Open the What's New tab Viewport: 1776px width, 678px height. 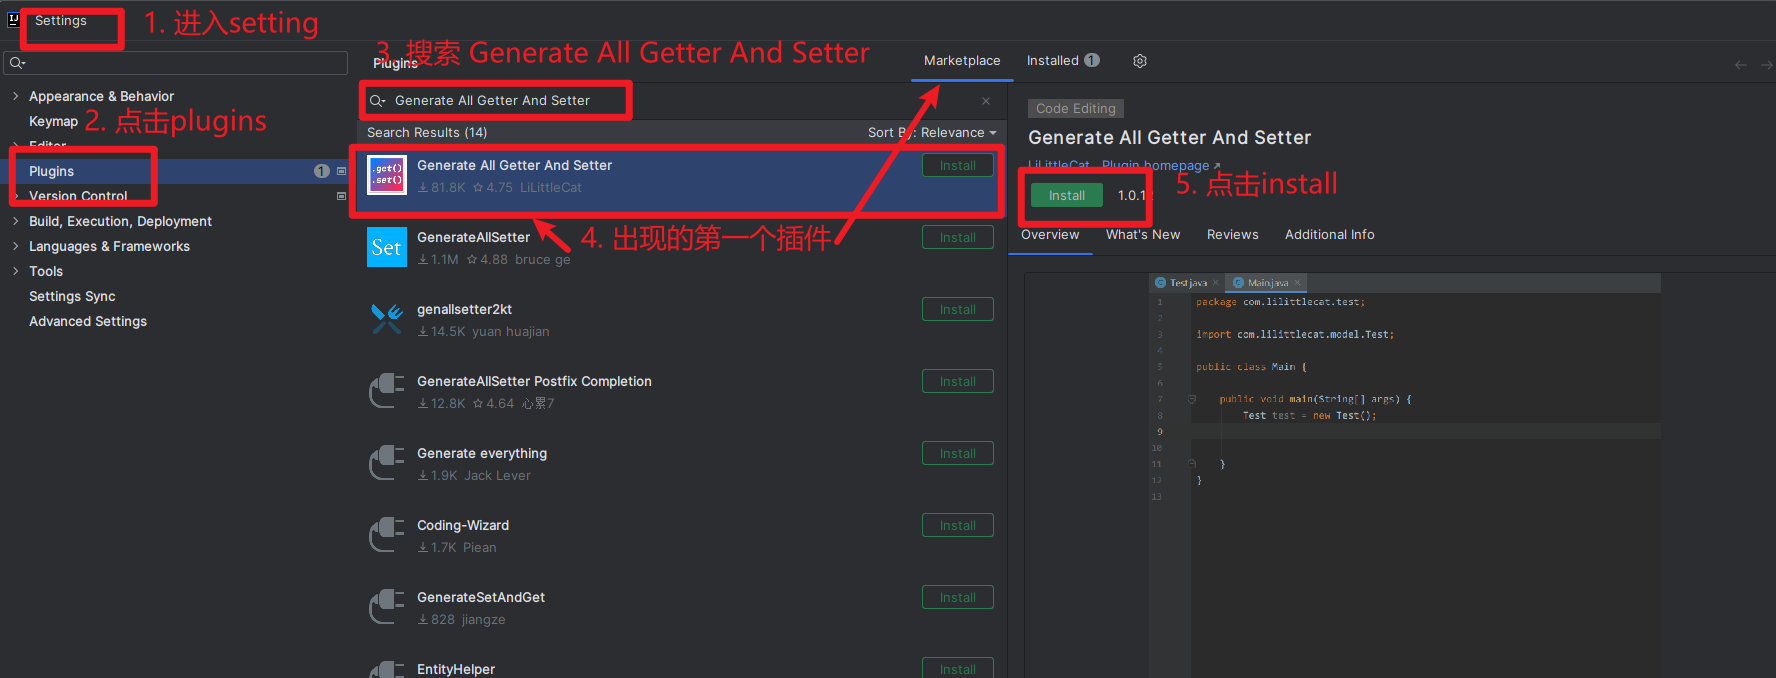pyautogui.click(x=1143, y=235)
